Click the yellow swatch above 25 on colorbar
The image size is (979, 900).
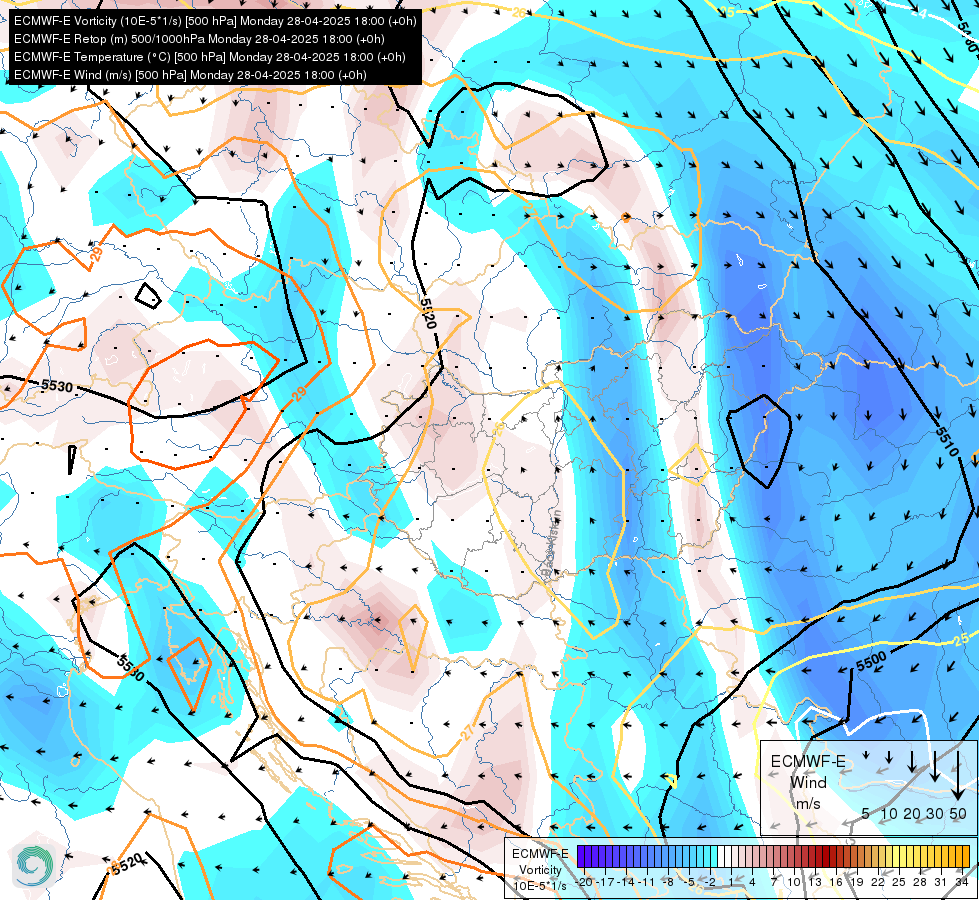point(902,856)
